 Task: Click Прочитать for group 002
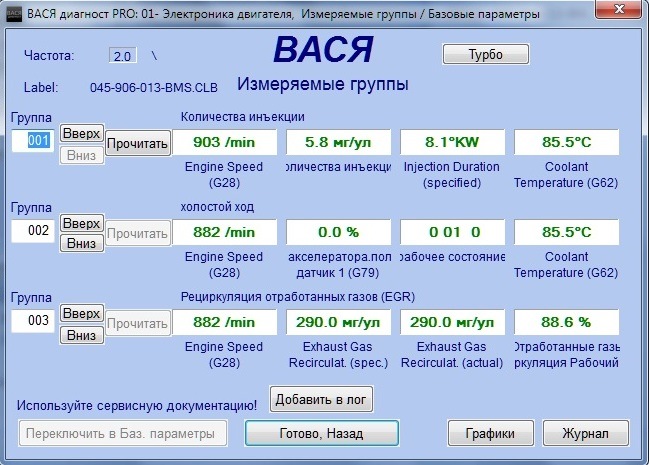coord(137,233)
